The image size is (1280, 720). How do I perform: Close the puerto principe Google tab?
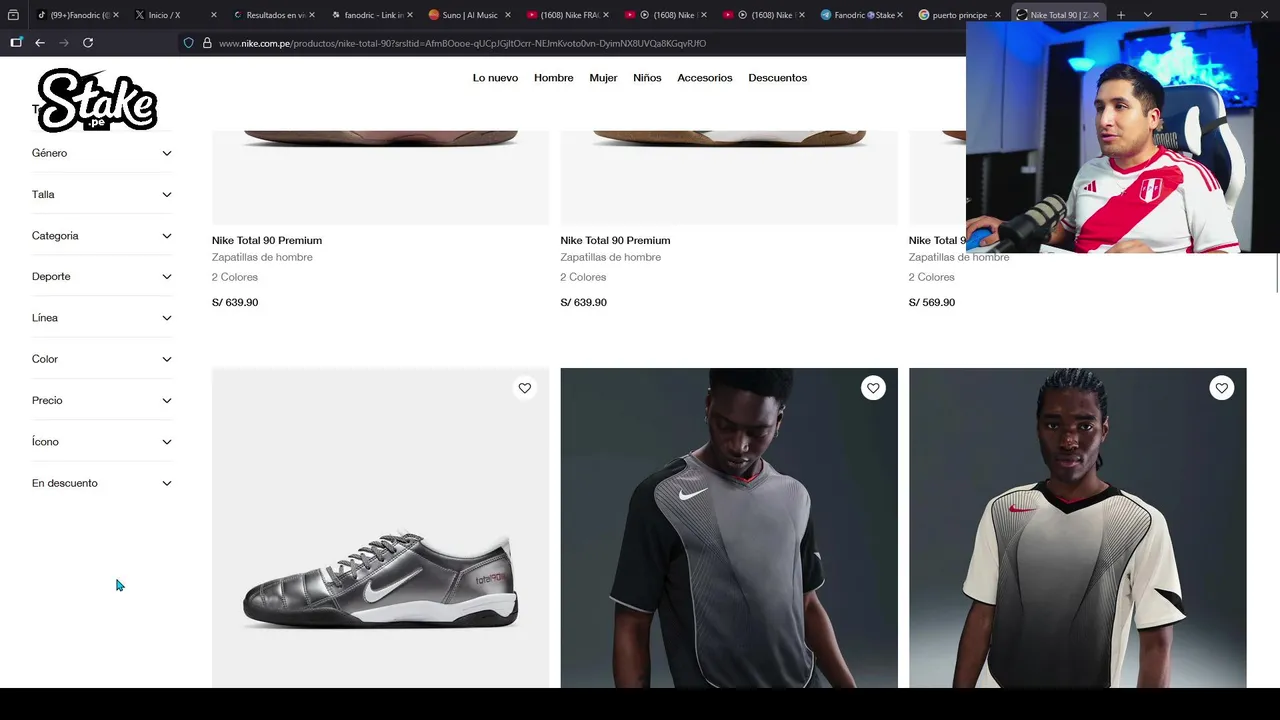[x=998, y=15]
